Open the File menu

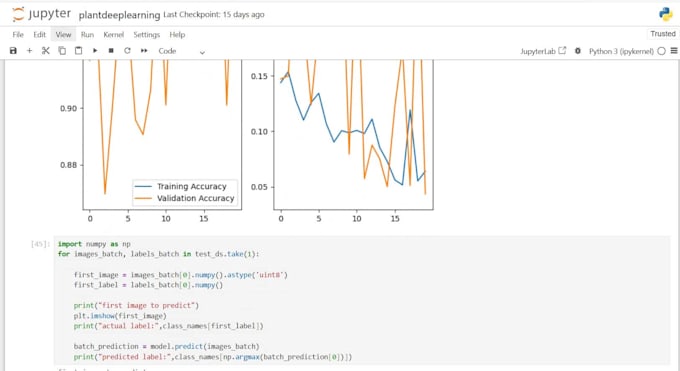point(18,35)
